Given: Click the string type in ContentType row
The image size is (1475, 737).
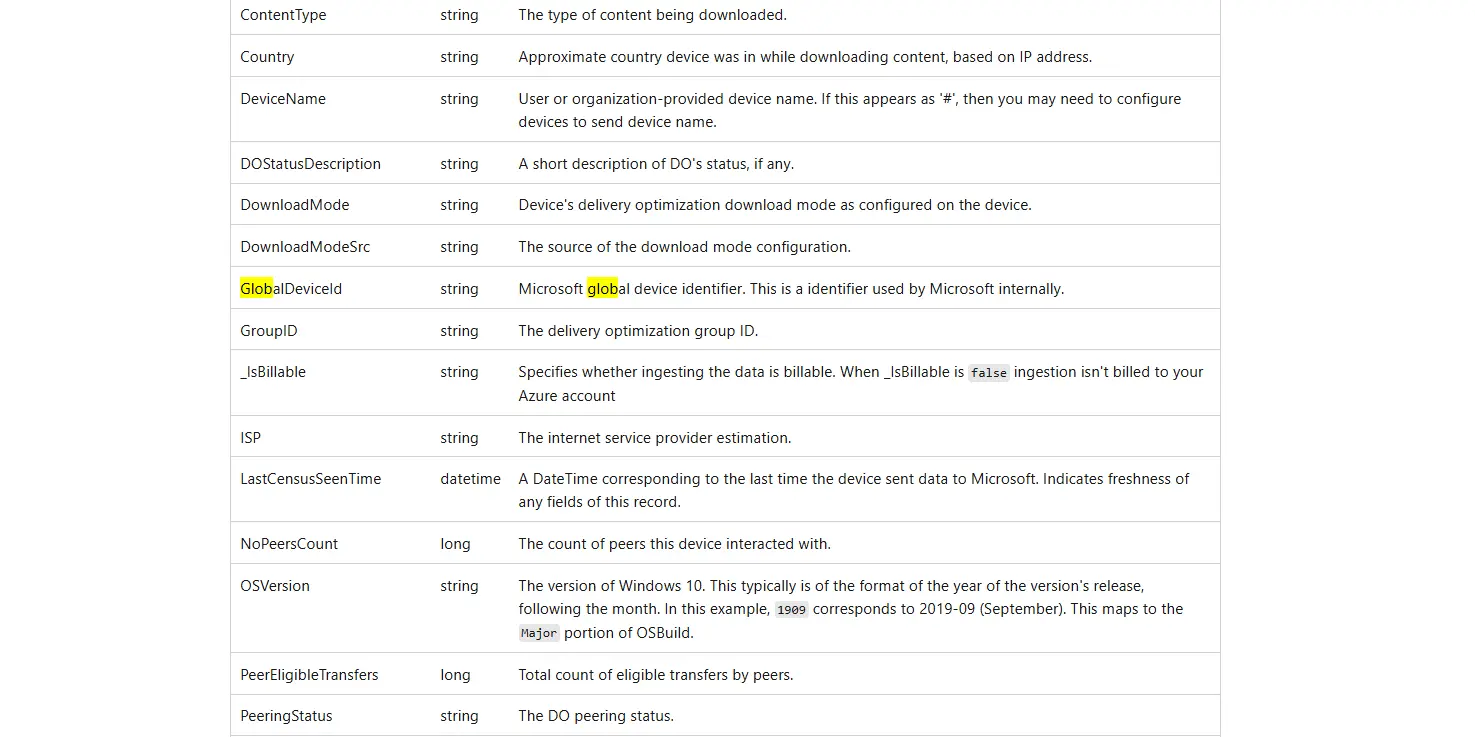Looking at the screenshot, I should click(459, 15).
